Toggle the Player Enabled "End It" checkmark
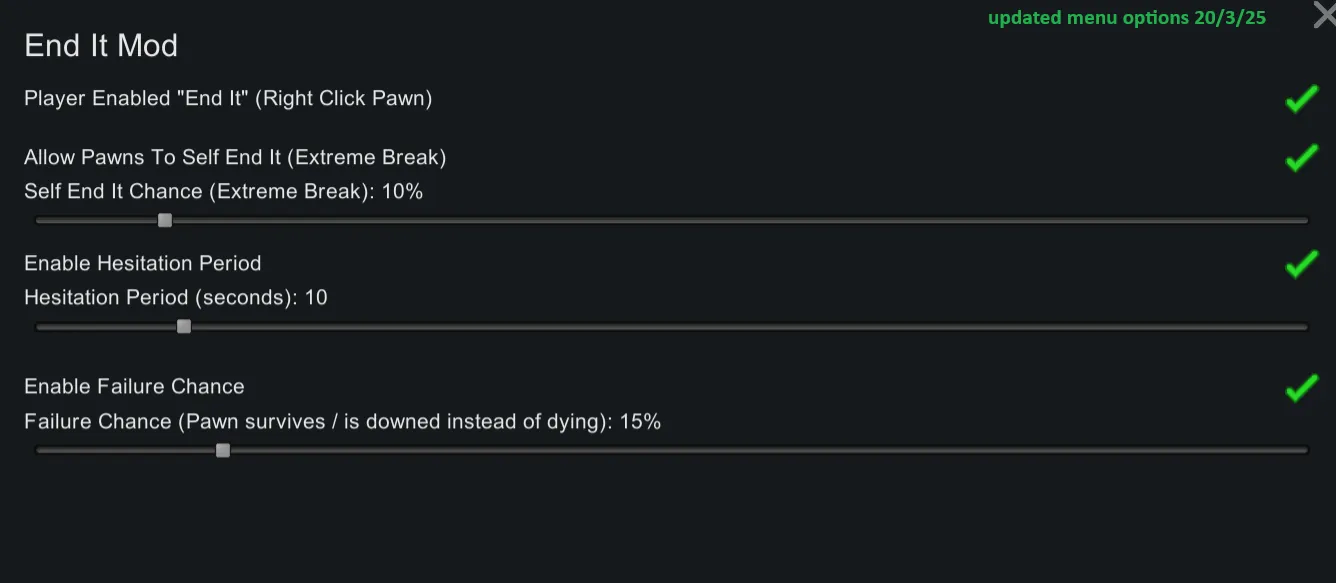Image resolution: width=1336 pixels, height=583 pixels. point(1301,99)
